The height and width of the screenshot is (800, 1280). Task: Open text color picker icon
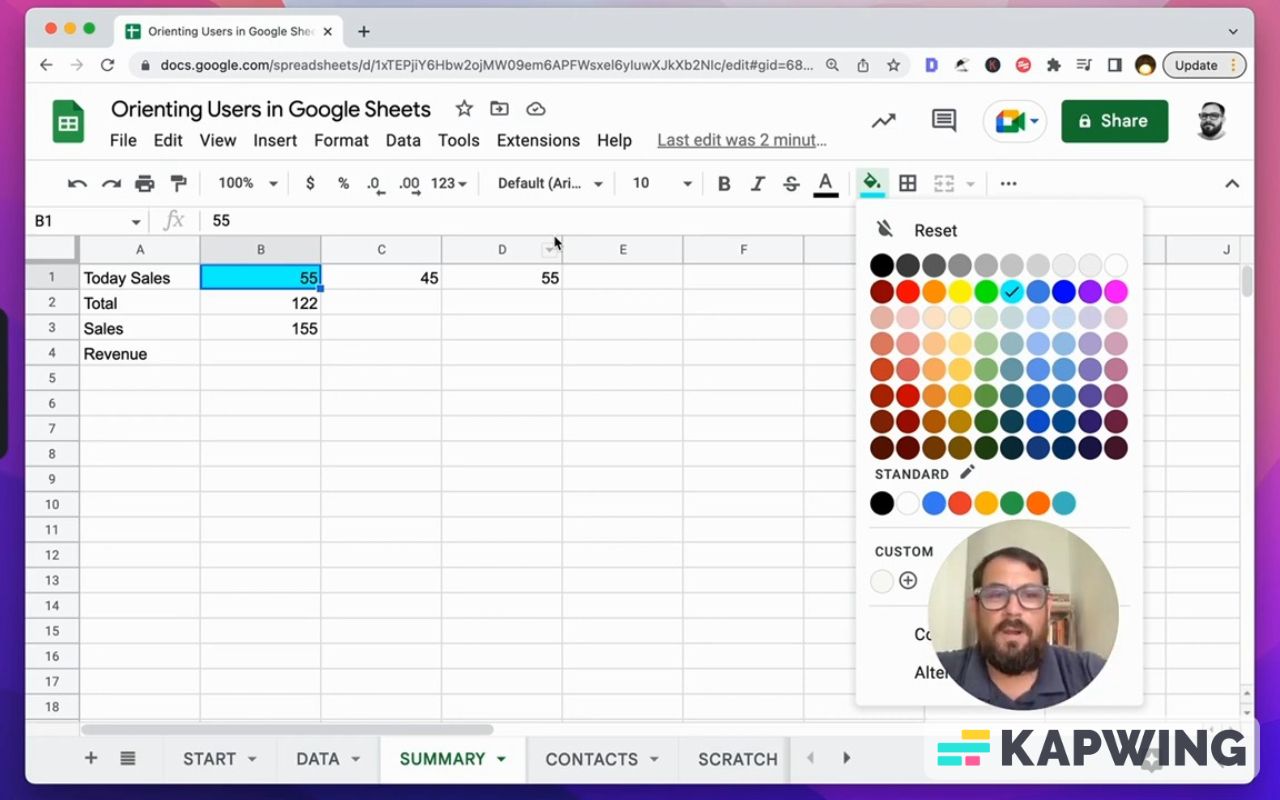825,184
